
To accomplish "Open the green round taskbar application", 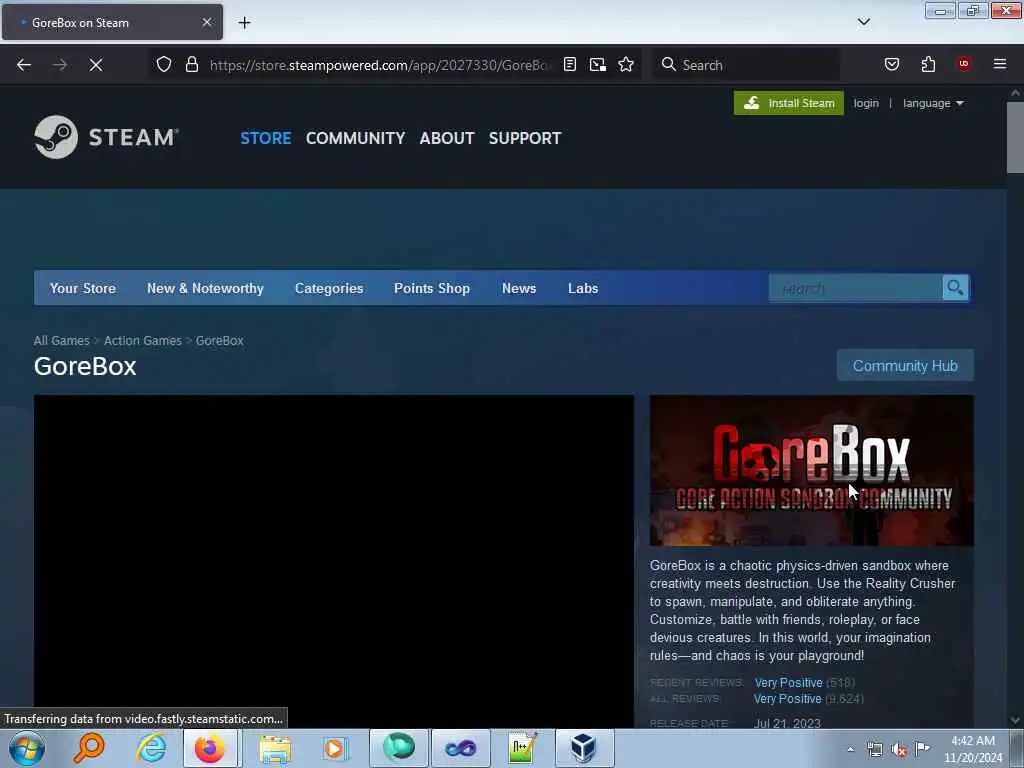I will pyautogui.click(x=399, y=748).
